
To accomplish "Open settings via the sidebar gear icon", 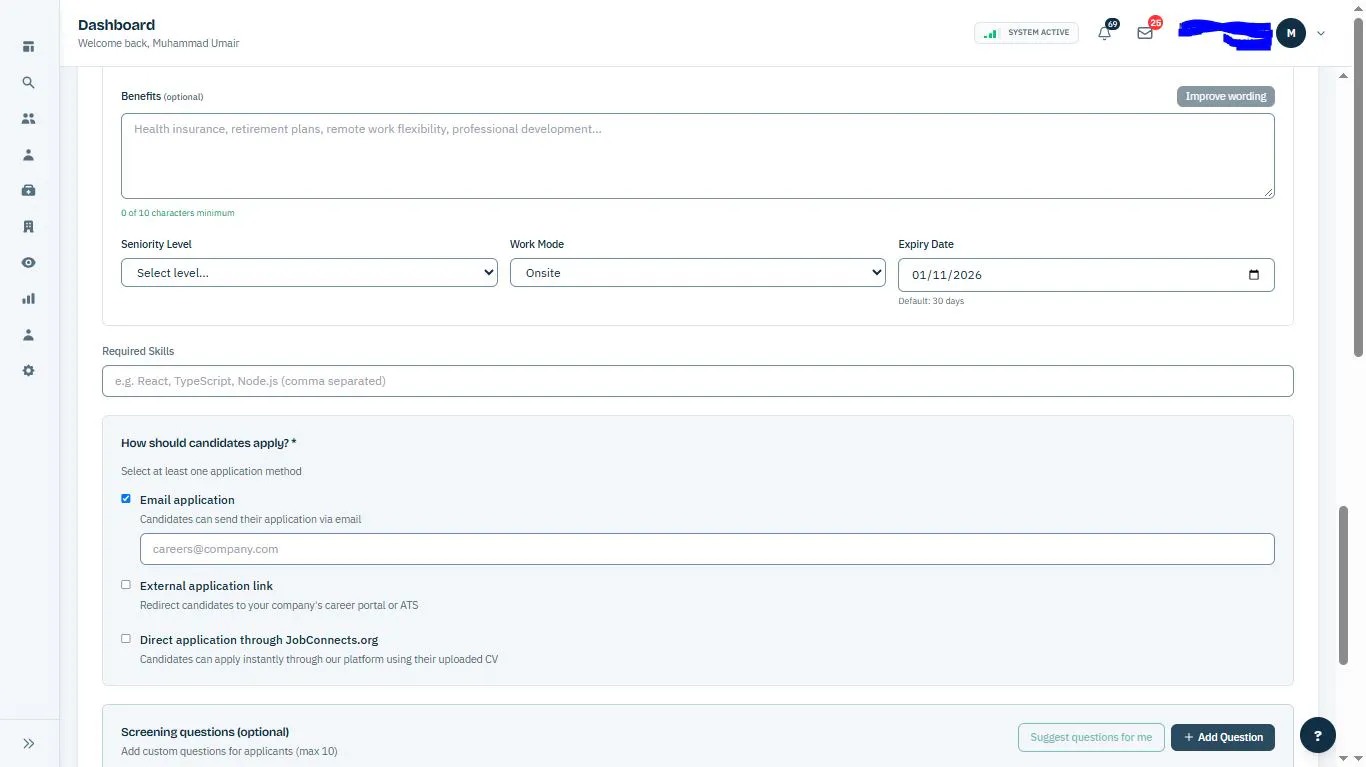I will click(x=28, y=370).
